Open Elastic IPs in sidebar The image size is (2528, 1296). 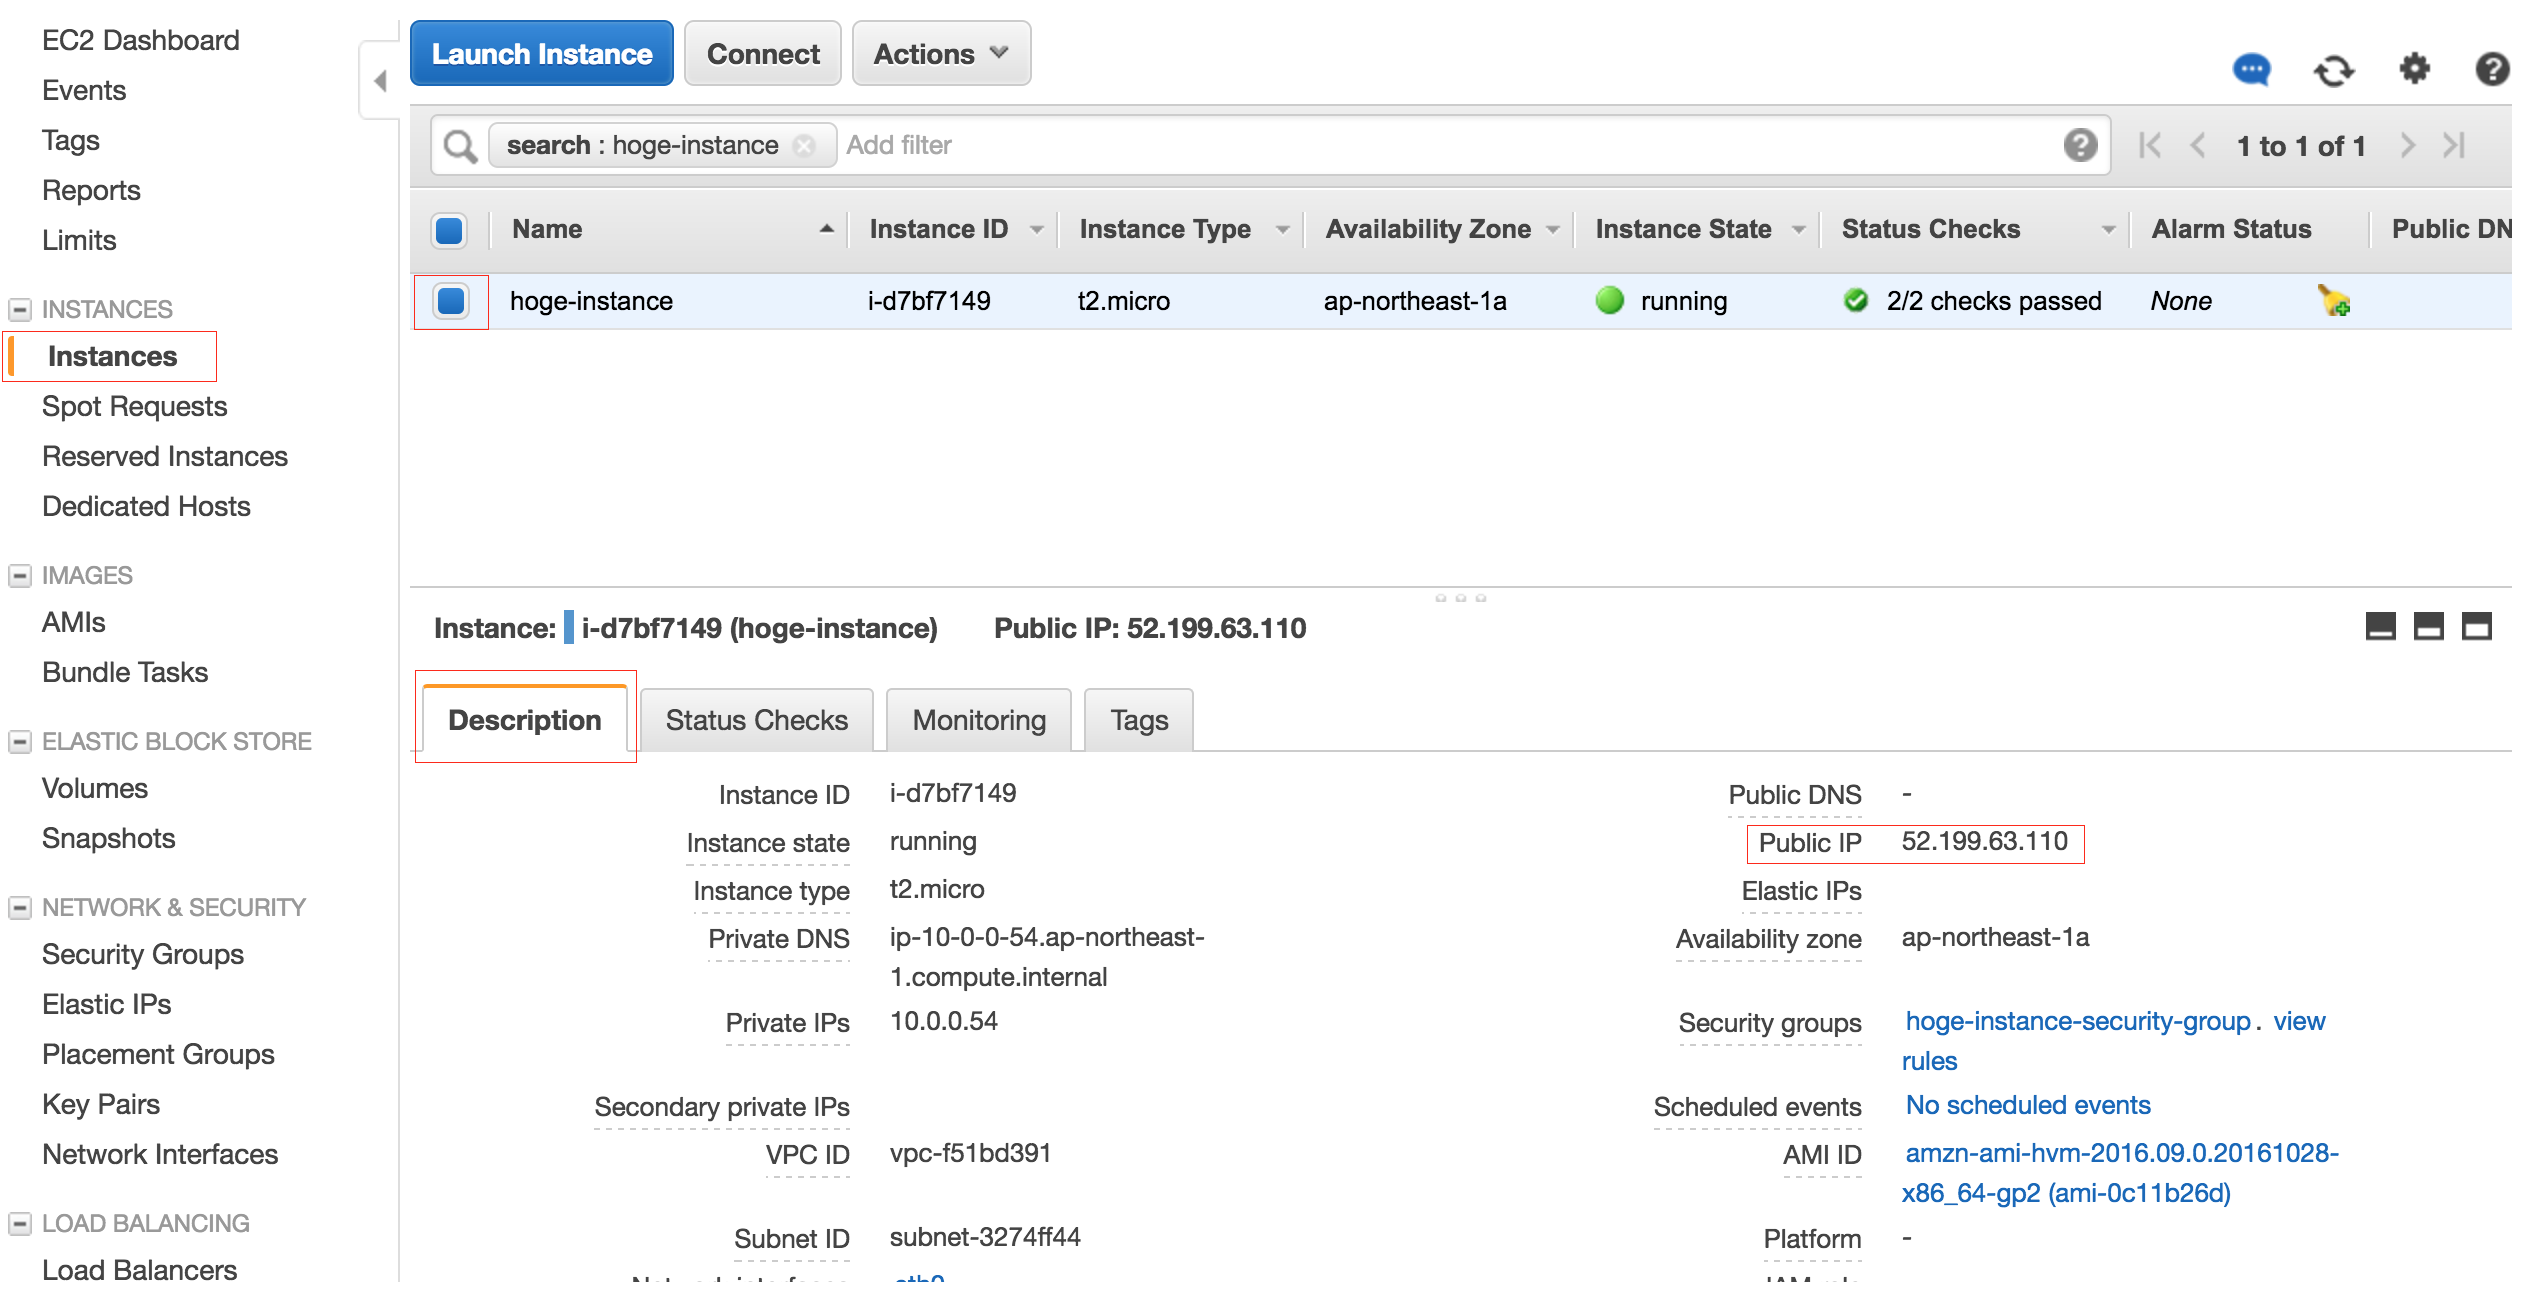click(x=107, y=1004)
